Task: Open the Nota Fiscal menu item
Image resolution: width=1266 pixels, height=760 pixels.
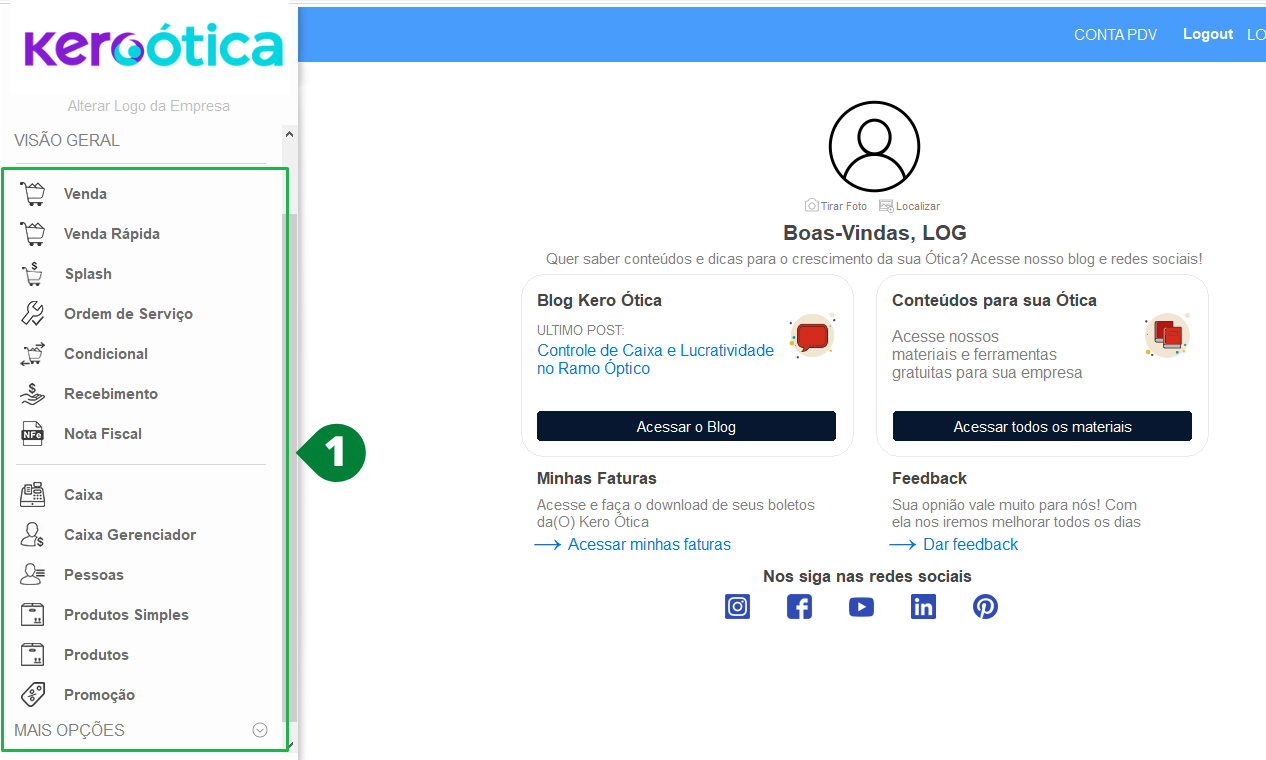Action: click(103, 433)
